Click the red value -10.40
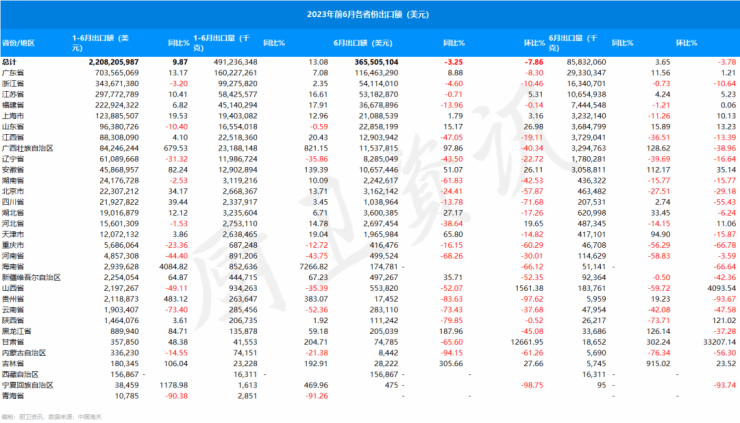 pyautogui.click(x=177, y=127)
